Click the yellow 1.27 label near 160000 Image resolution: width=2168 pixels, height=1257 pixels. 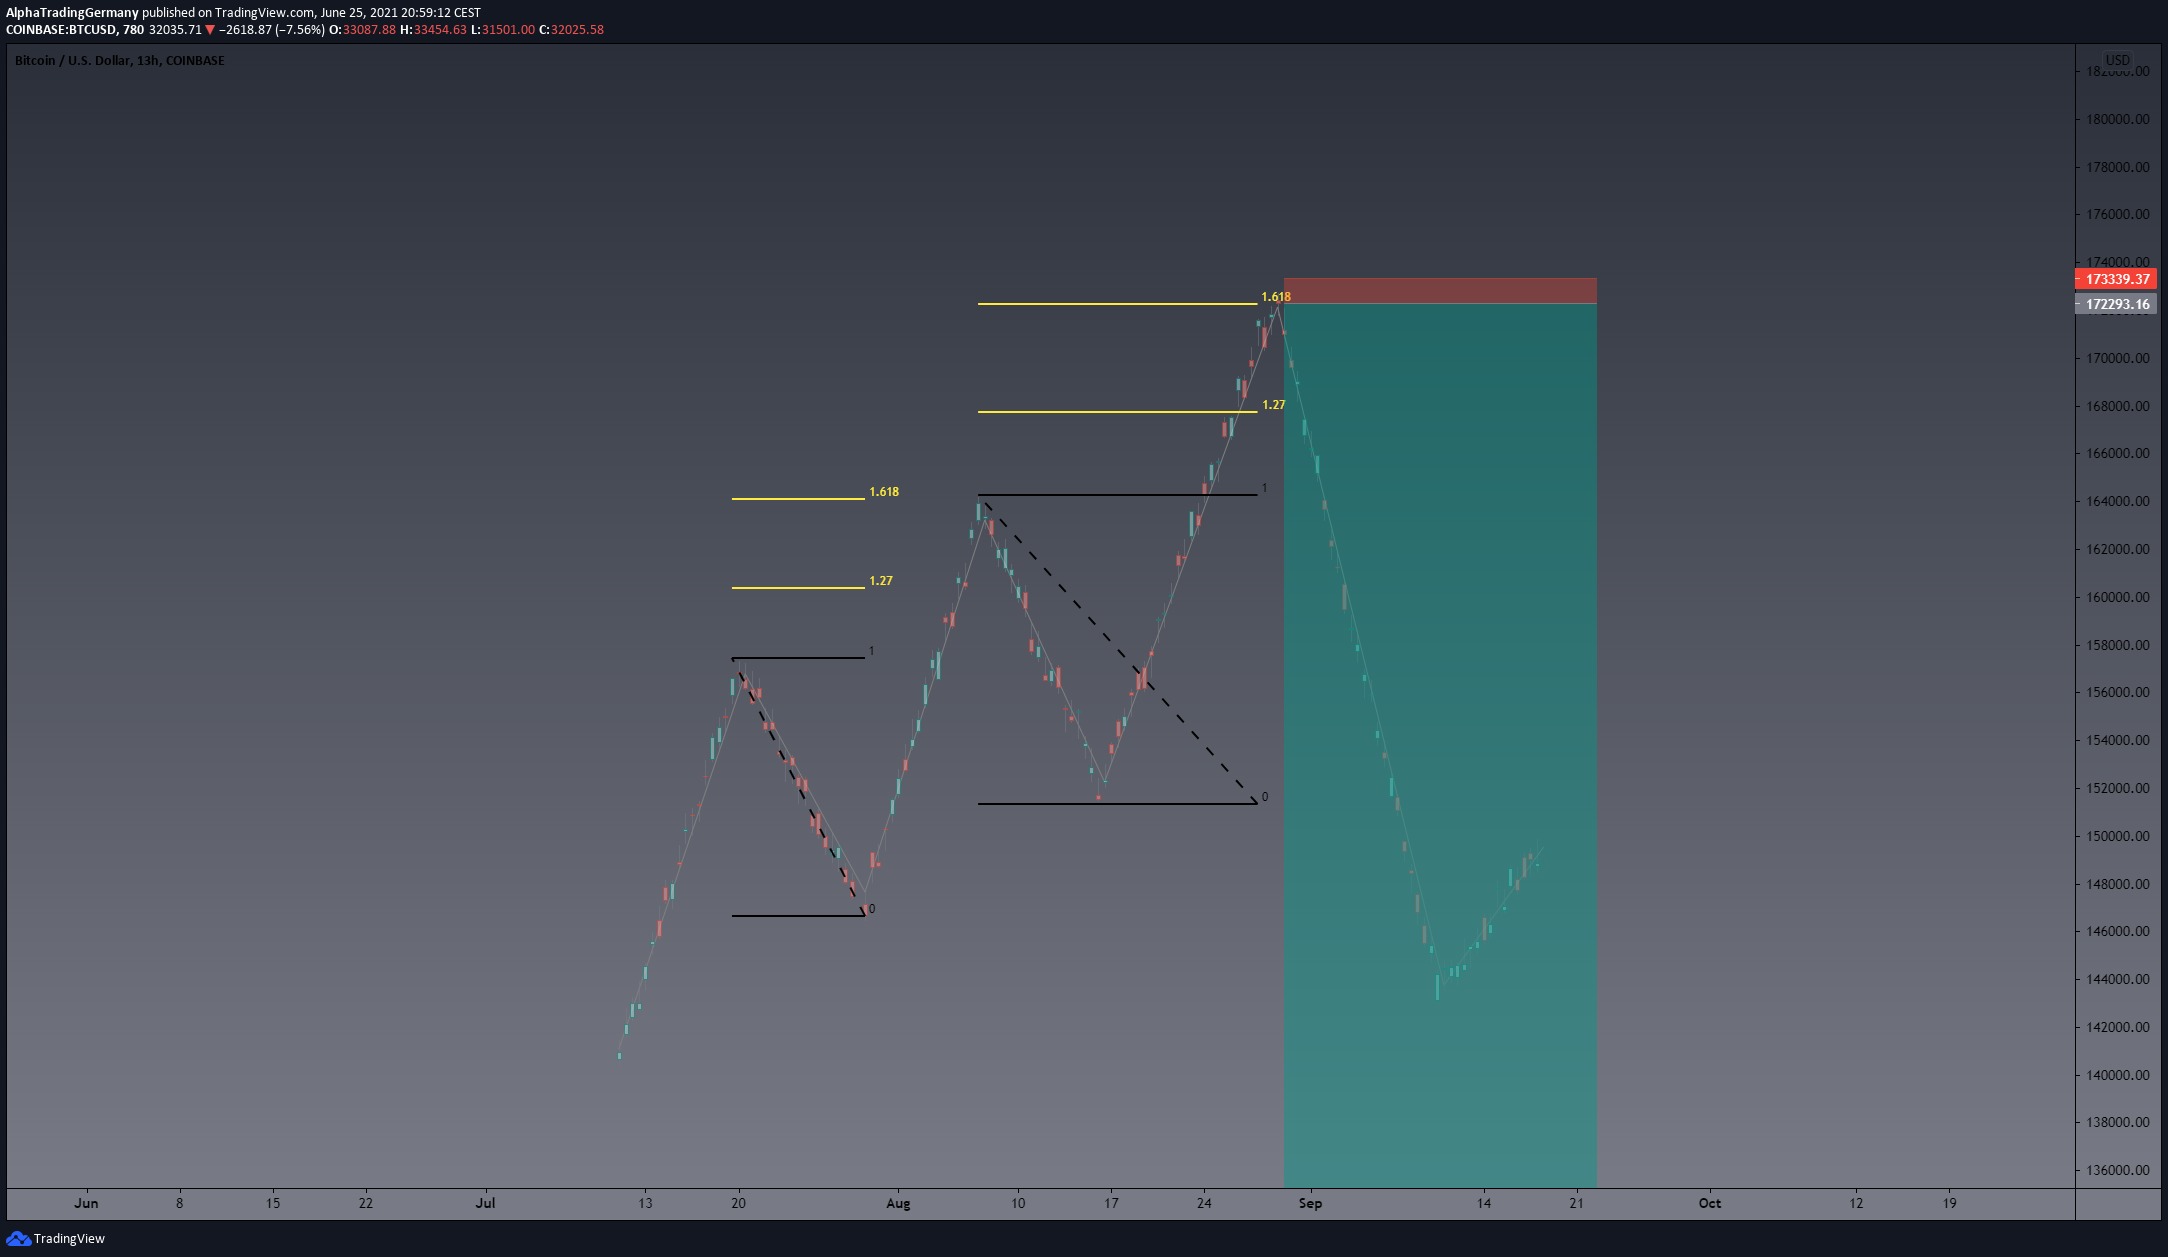[881, 581]
